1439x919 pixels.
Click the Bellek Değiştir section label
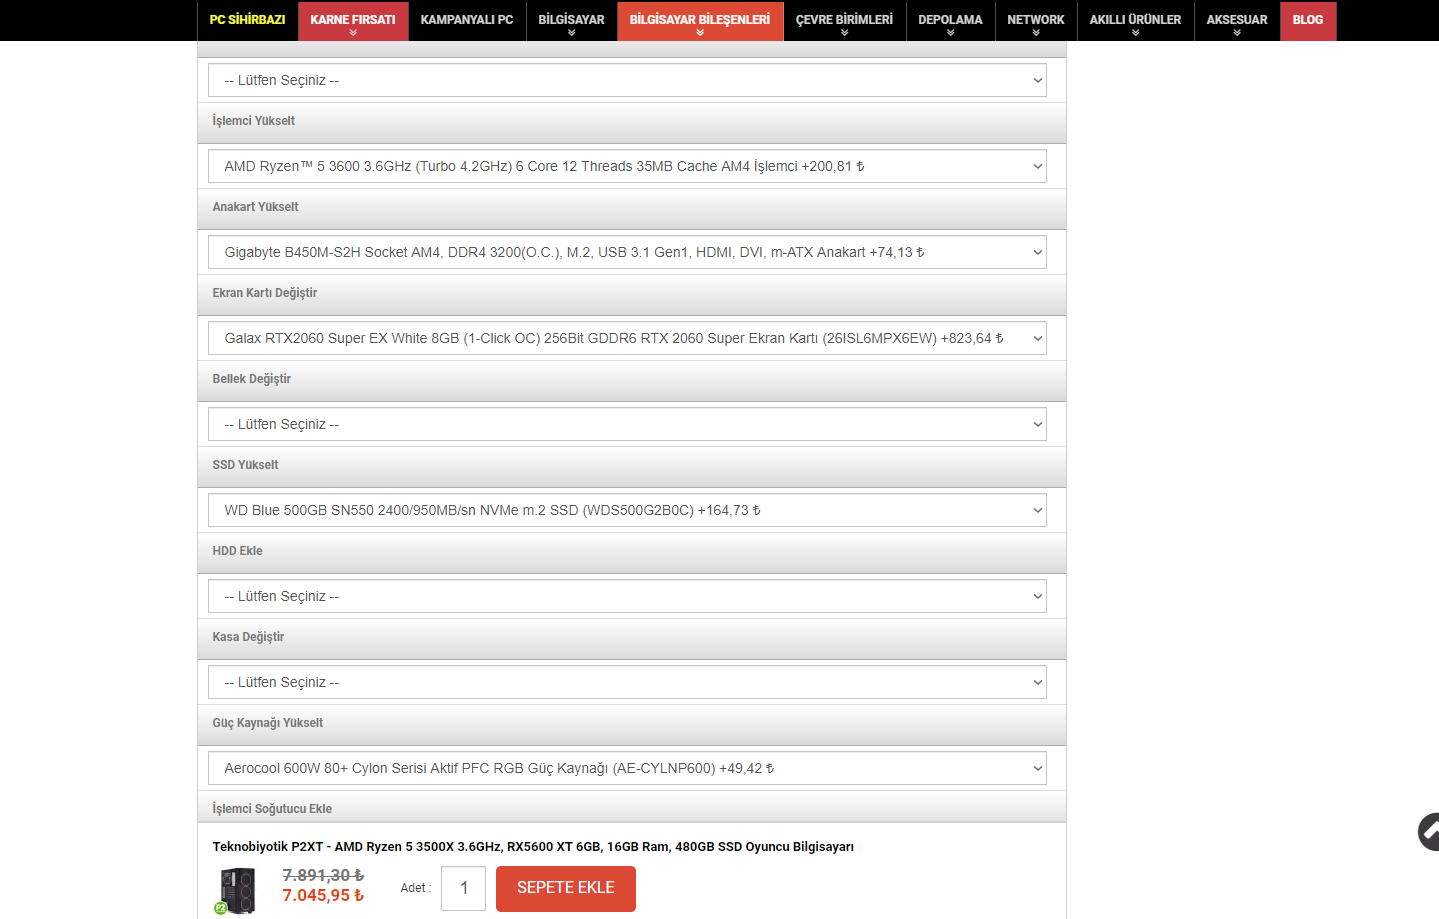(x=252, y=379)
